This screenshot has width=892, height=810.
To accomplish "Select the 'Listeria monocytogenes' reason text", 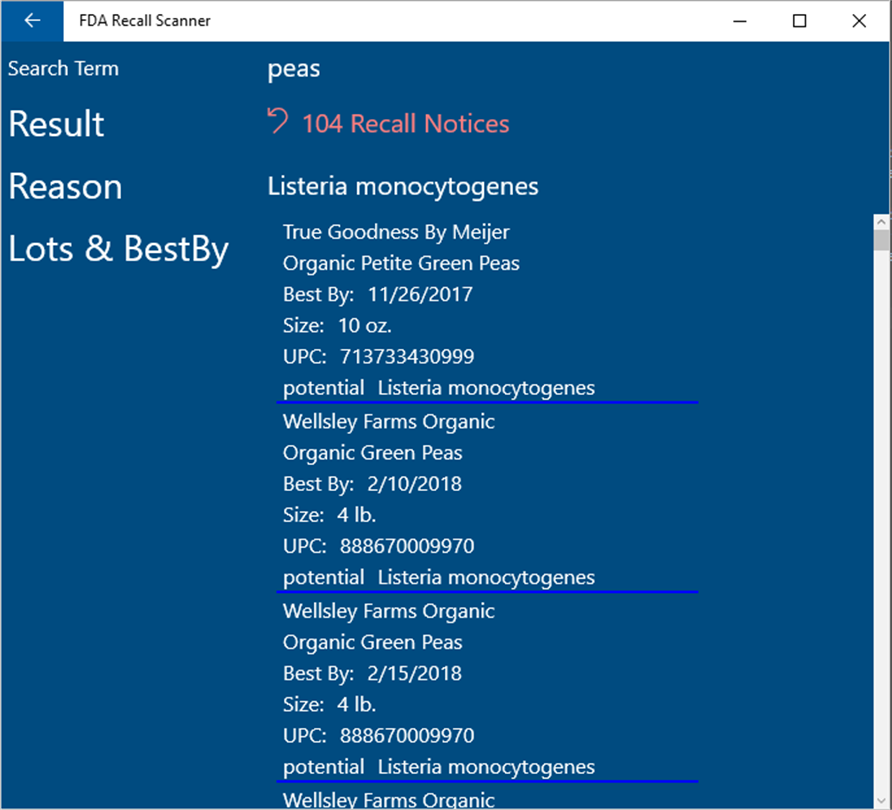I will [403, 187].
